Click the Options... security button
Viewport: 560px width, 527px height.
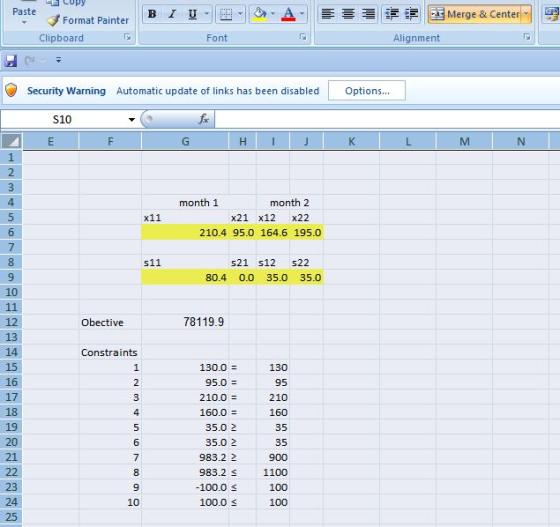click(x=367, y=91)
